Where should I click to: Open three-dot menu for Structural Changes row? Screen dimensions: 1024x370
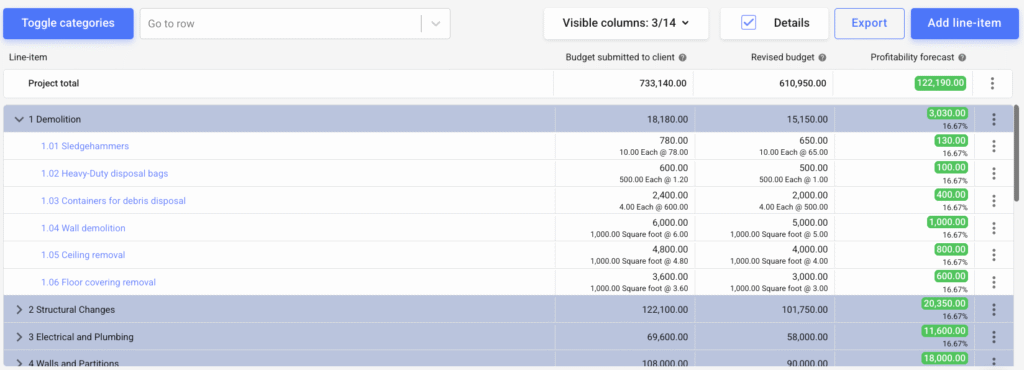(993, 310)
